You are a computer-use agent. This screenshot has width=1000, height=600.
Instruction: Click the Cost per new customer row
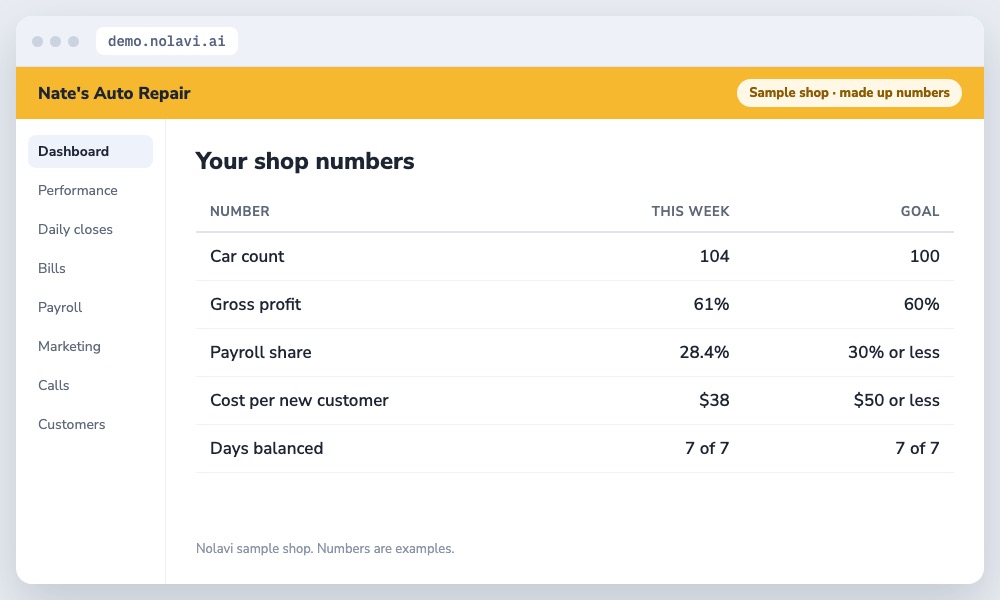tap(575, 400)
